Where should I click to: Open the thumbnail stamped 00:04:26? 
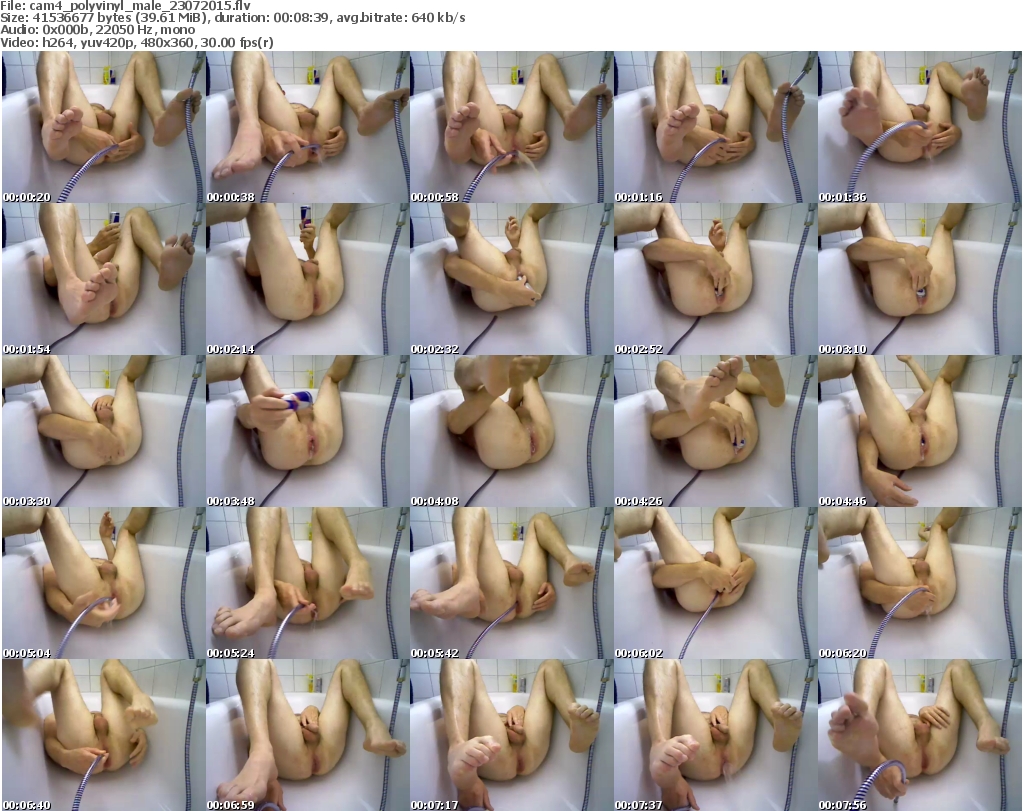715,432
